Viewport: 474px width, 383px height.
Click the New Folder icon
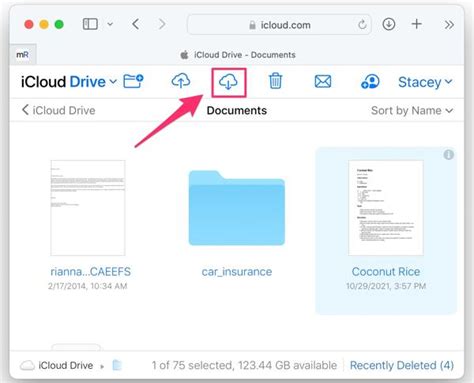pyautogui.click(x=133, y=81)
